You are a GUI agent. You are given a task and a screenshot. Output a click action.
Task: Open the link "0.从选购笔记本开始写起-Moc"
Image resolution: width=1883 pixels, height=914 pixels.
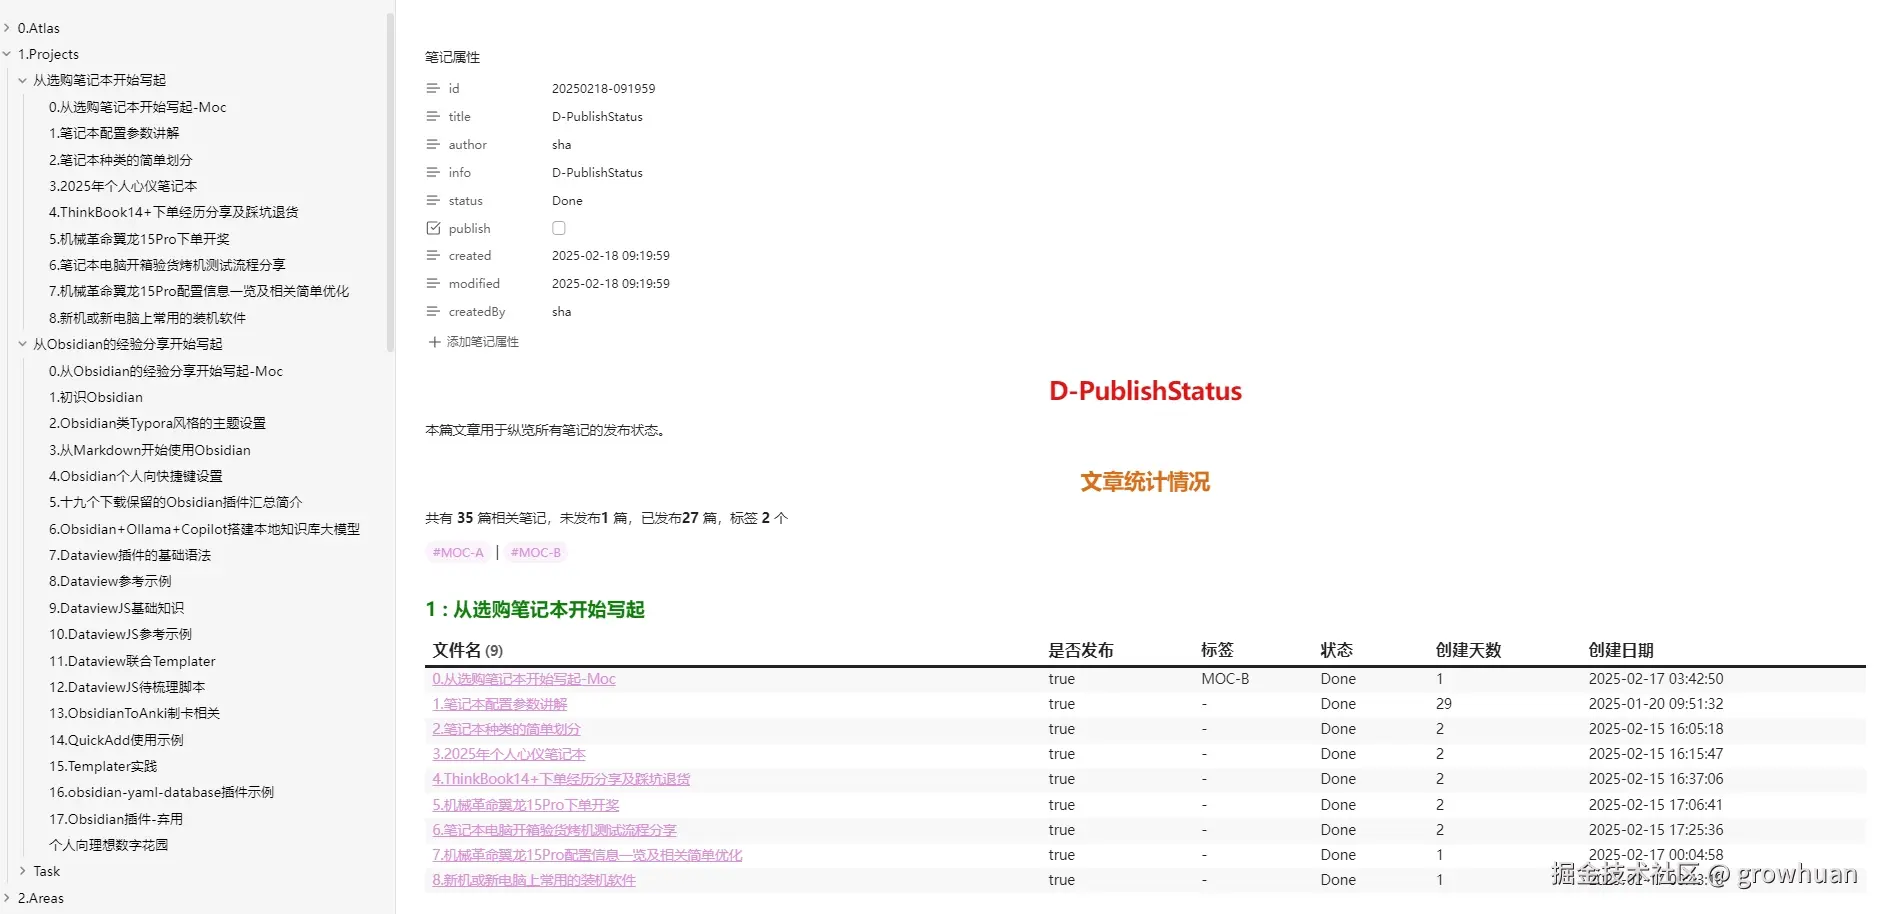pos(523,678)
